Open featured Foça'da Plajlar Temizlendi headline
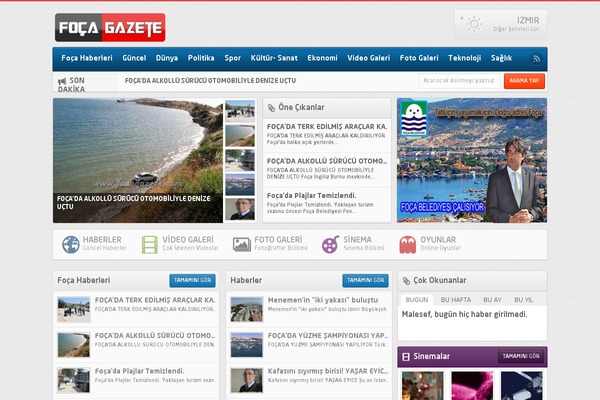Viewport: 600px width, 400px height. (x=311, y=196)
